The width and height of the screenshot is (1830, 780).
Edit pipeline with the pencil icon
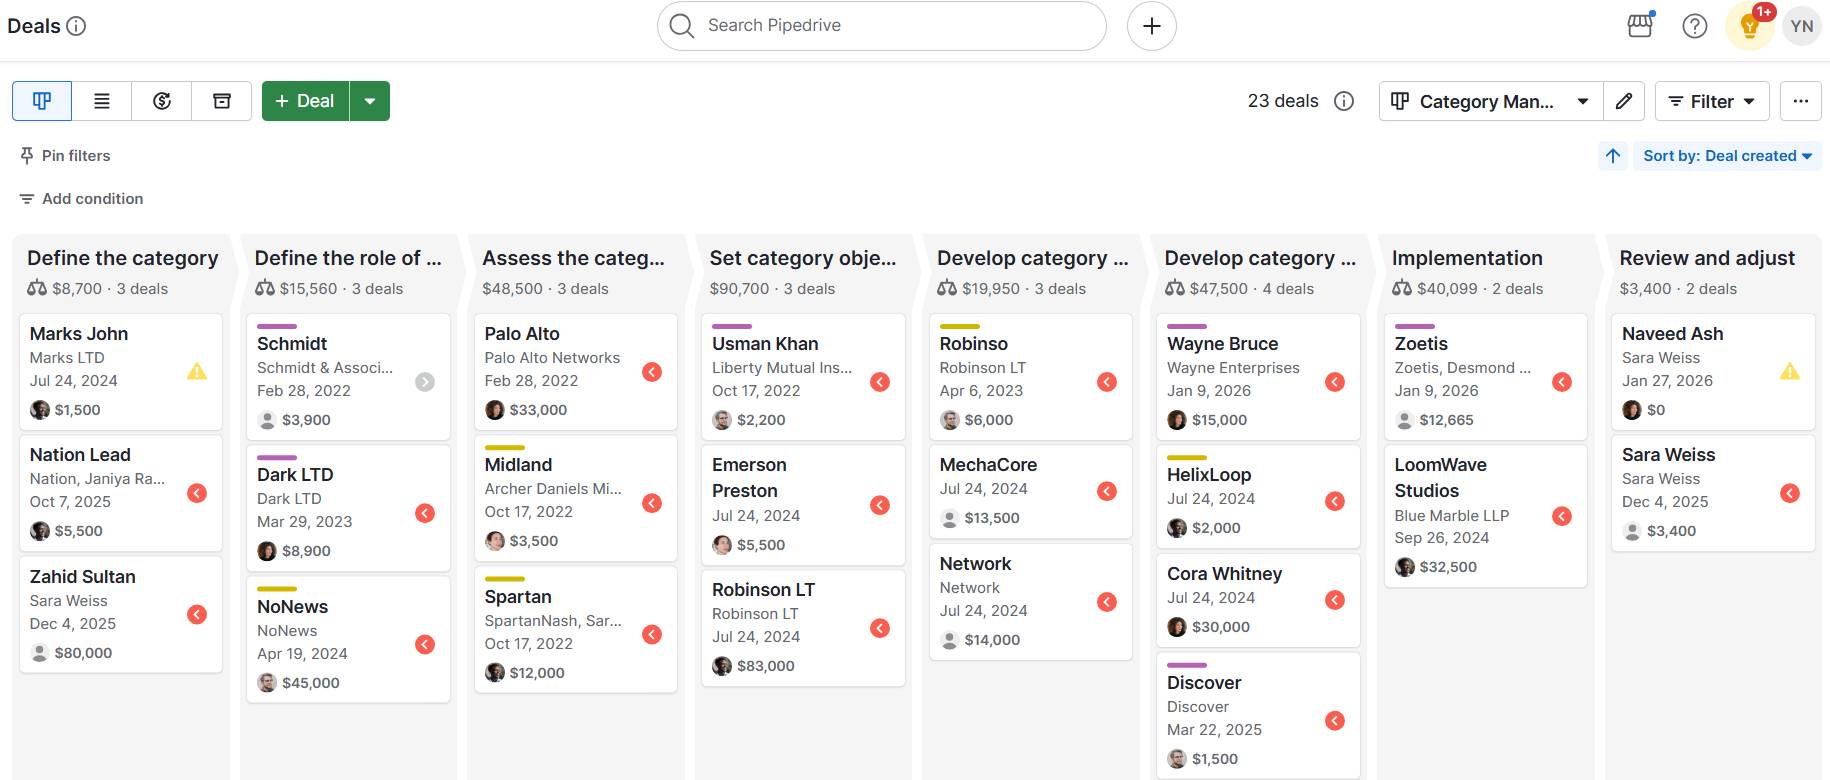[1624, 101]
